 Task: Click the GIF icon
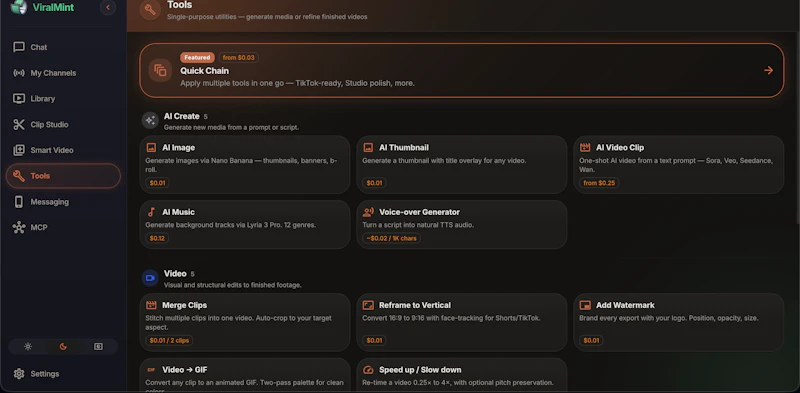[x=151, y=370]
